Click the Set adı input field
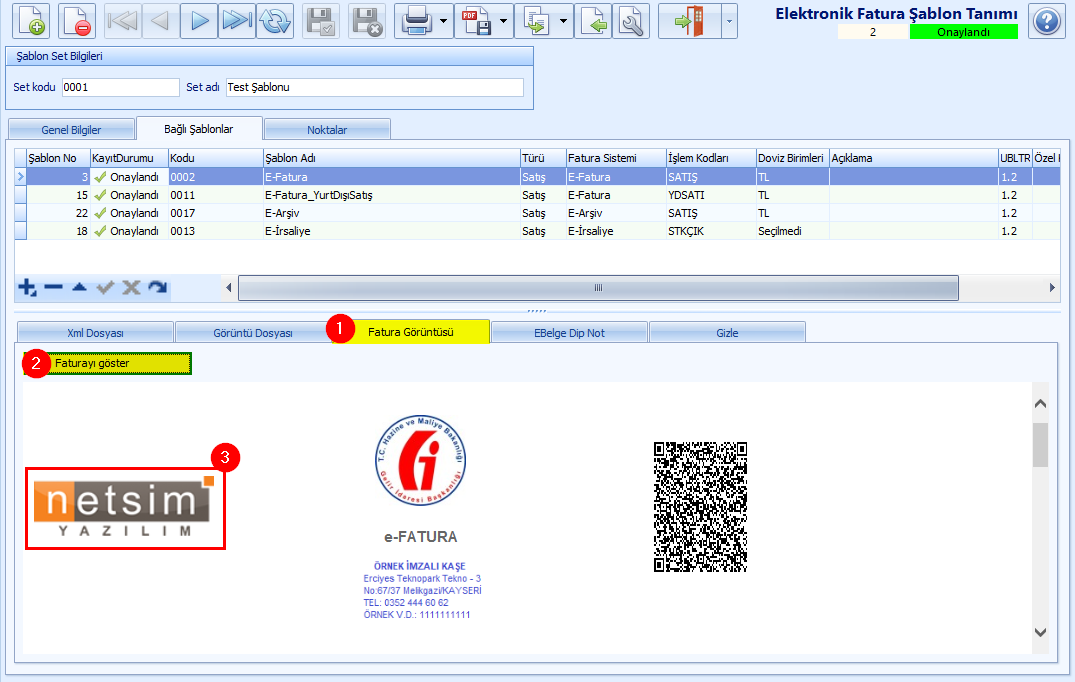 click(x=375, y=87)
